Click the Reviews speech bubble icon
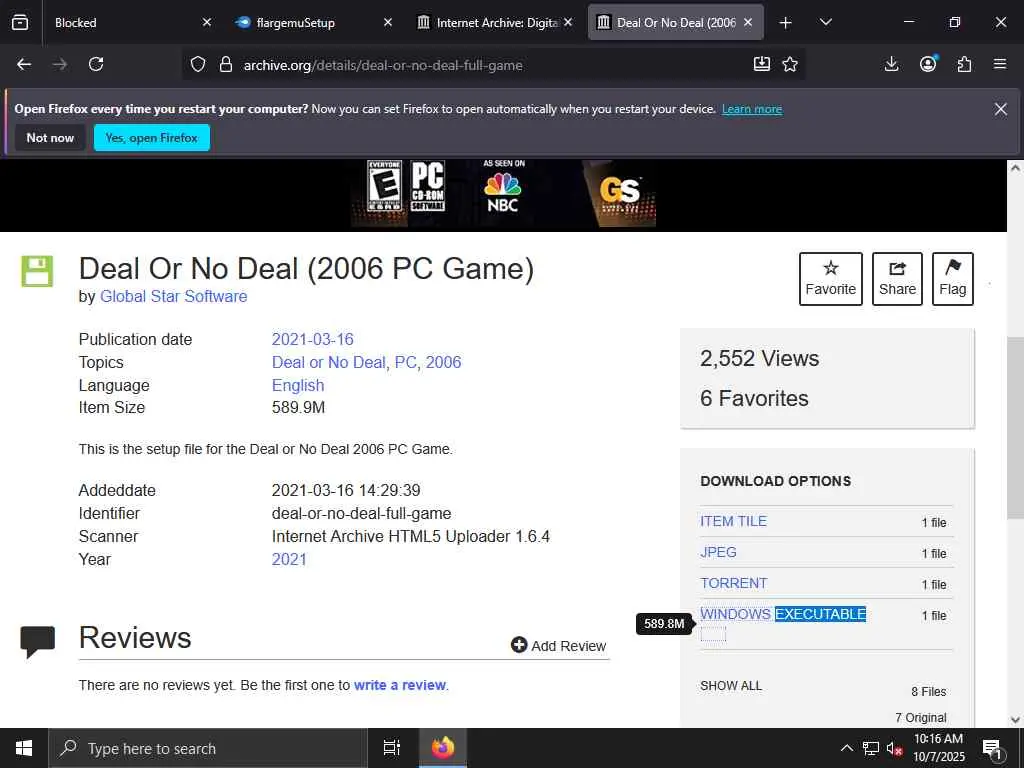 [38, 641]
